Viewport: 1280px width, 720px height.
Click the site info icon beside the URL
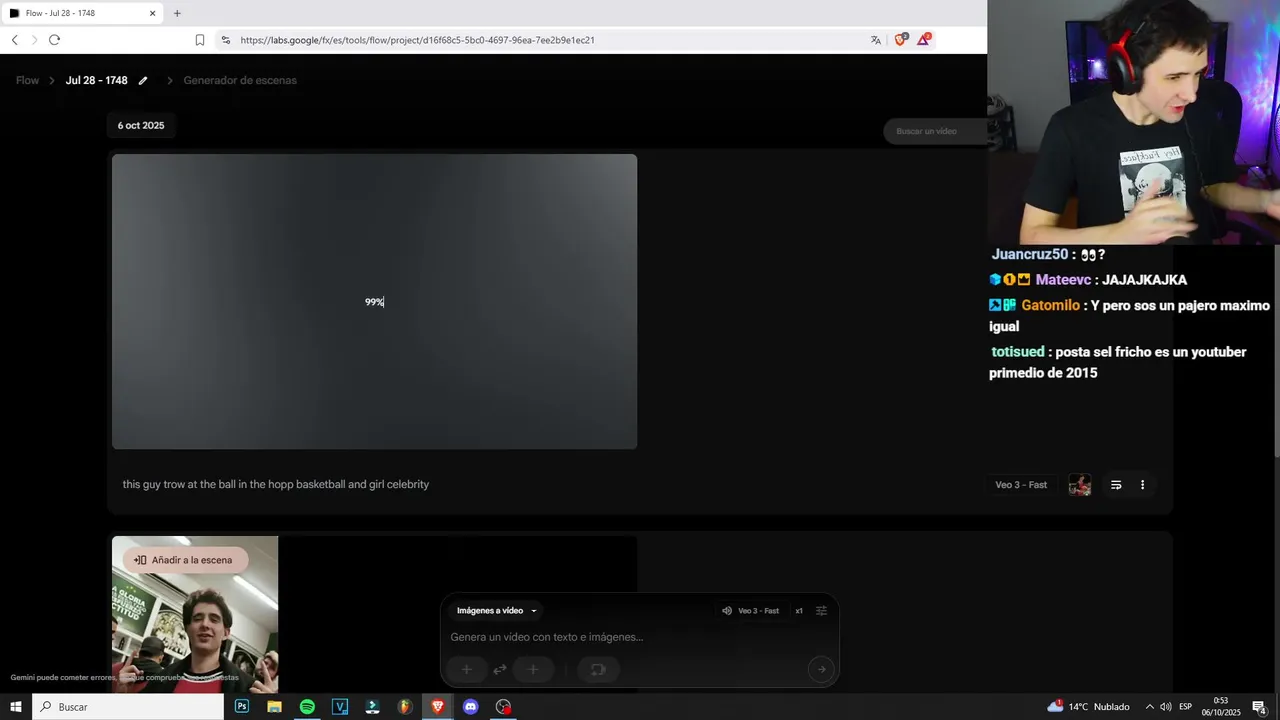click(226, 40)
